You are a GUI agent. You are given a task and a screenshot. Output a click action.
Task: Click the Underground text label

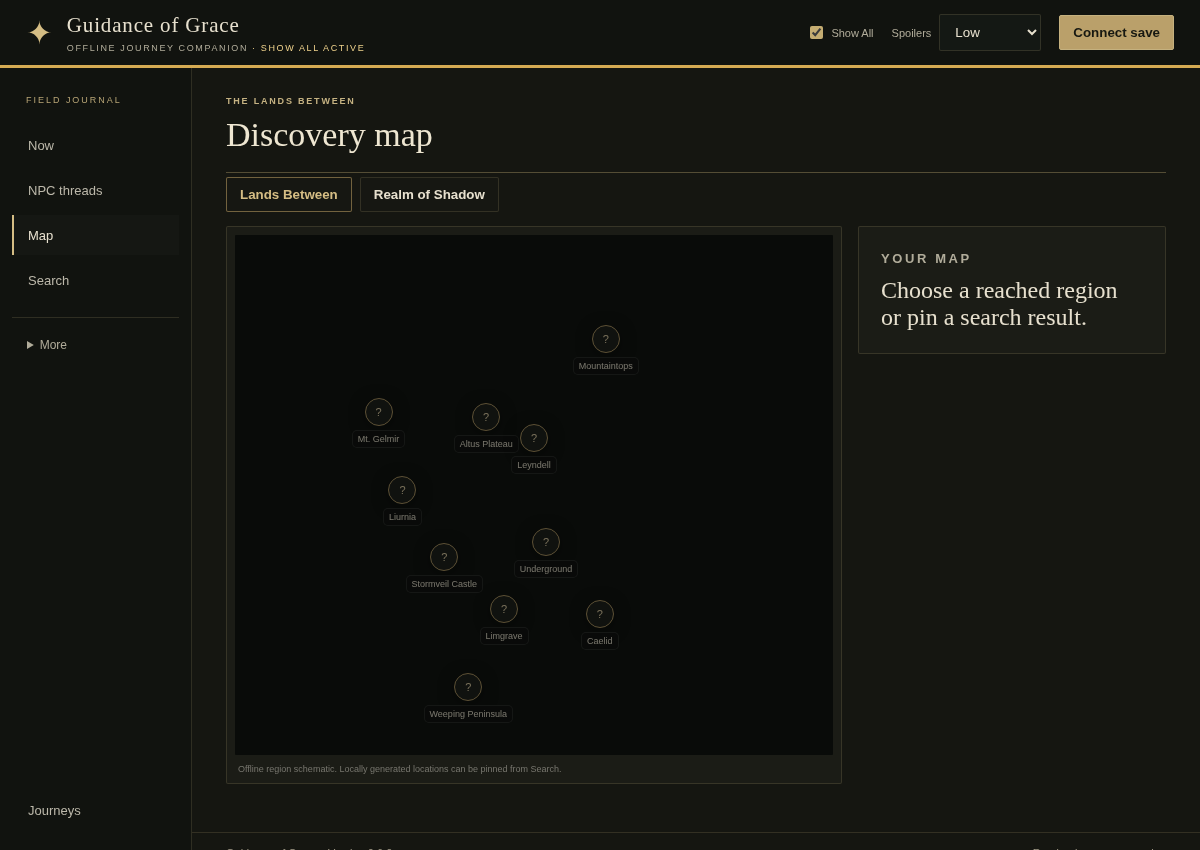tap(546, 569)
